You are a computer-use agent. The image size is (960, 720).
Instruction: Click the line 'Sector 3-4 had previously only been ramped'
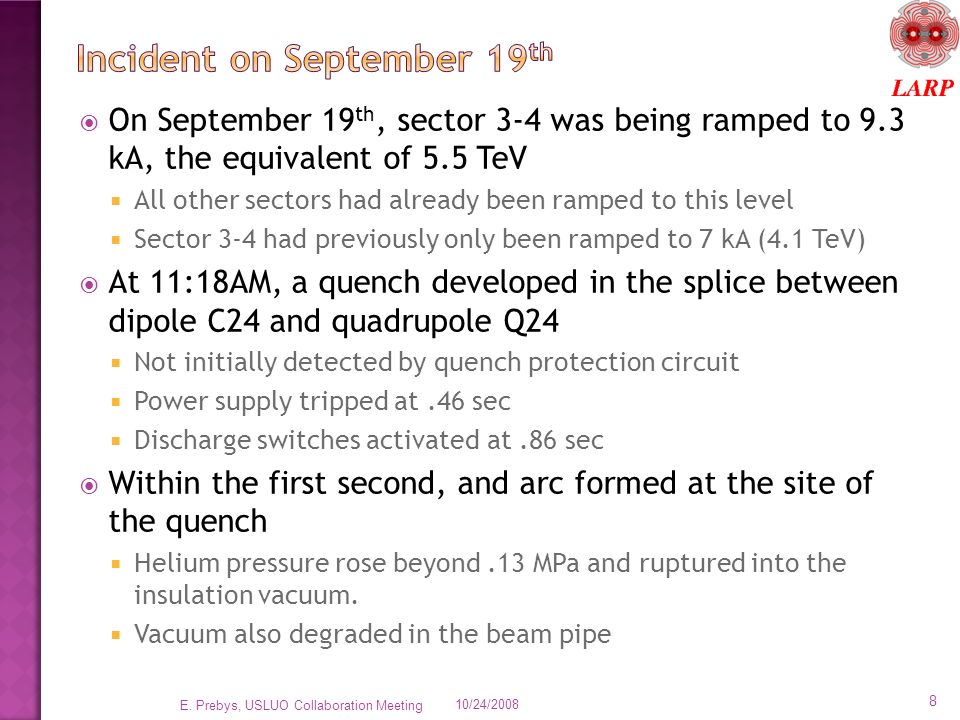pyautogui.click(x=499, y=239)
